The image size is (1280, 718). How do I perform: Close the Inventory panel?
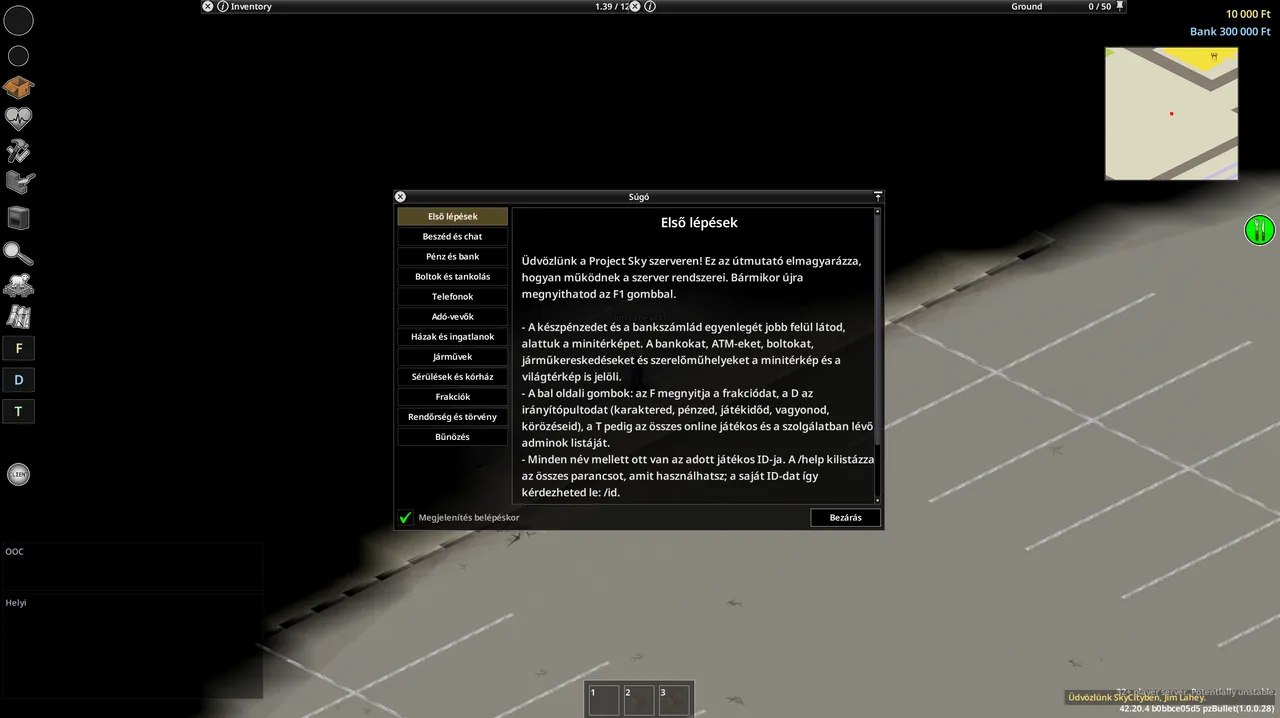pyautogui.click(x=208, y=6)
